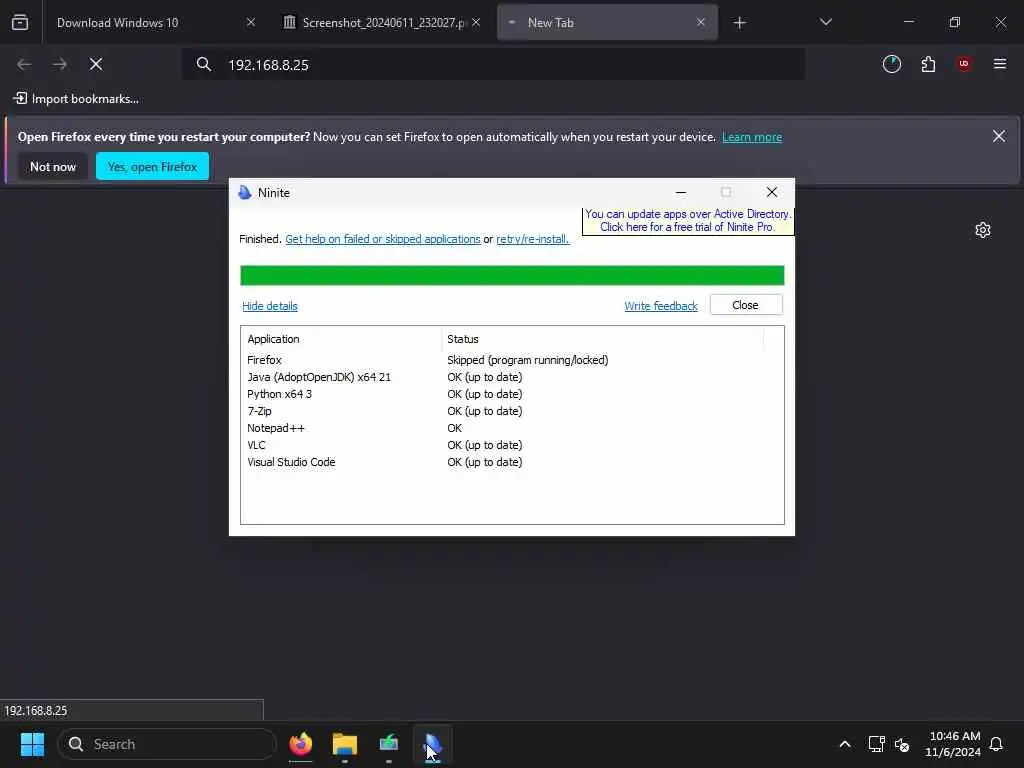Open the Windows Start menu
The height and width of the screenshot is (768, 1024).
pos(32,744)
